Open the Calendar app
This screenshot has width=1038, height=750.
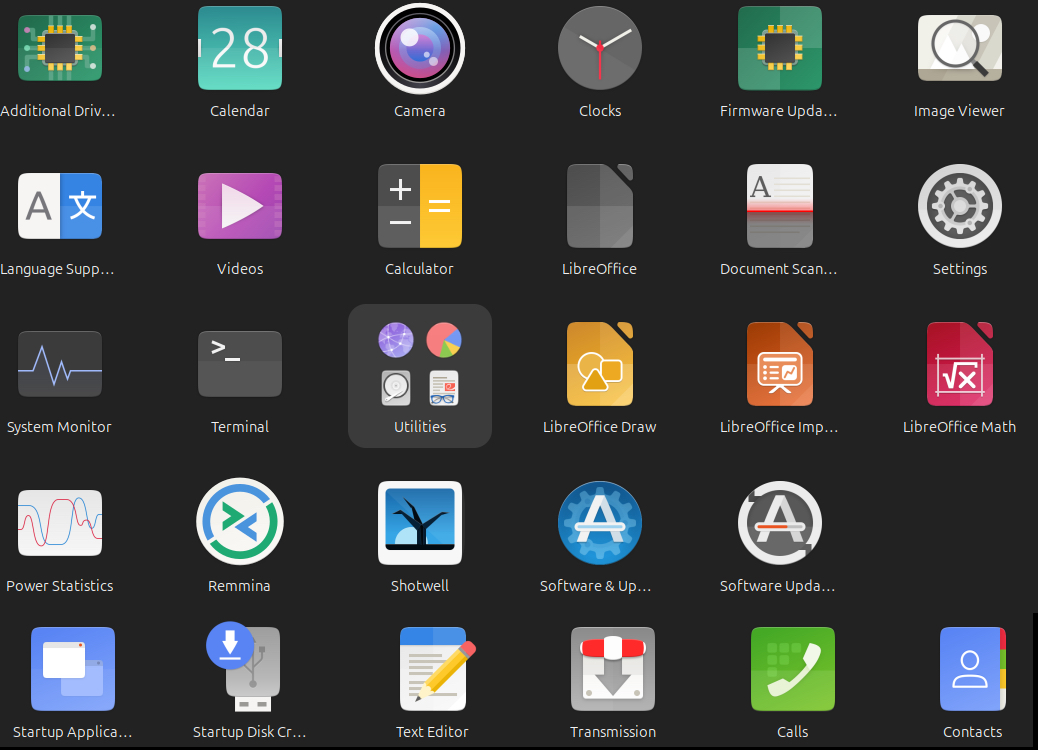(x=240, y=49)
